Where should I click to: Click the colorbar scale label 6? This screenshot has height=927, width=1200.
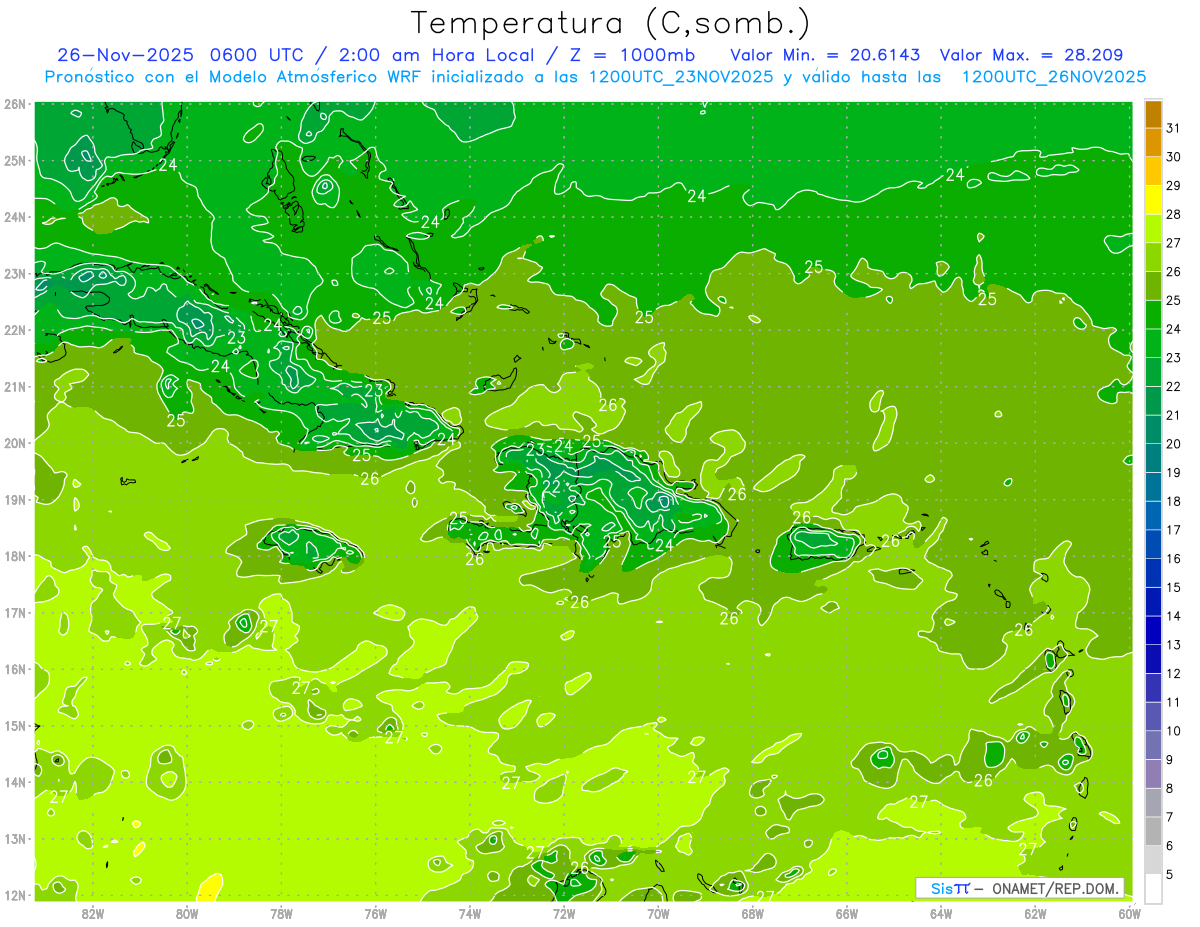[x=1169, y=846]
